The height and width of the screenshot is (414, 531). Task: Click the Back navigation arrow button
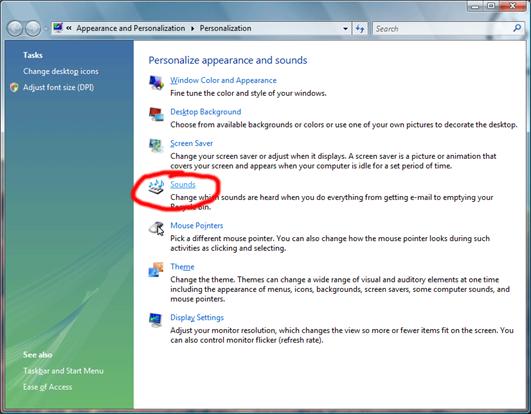(15, 28)
